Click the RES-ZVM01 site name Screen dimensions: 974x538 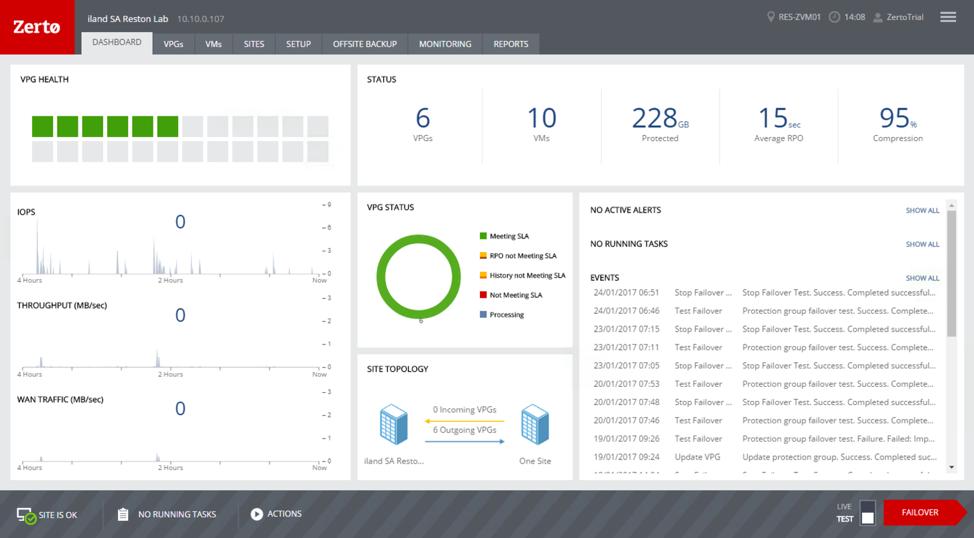point(799,17)
